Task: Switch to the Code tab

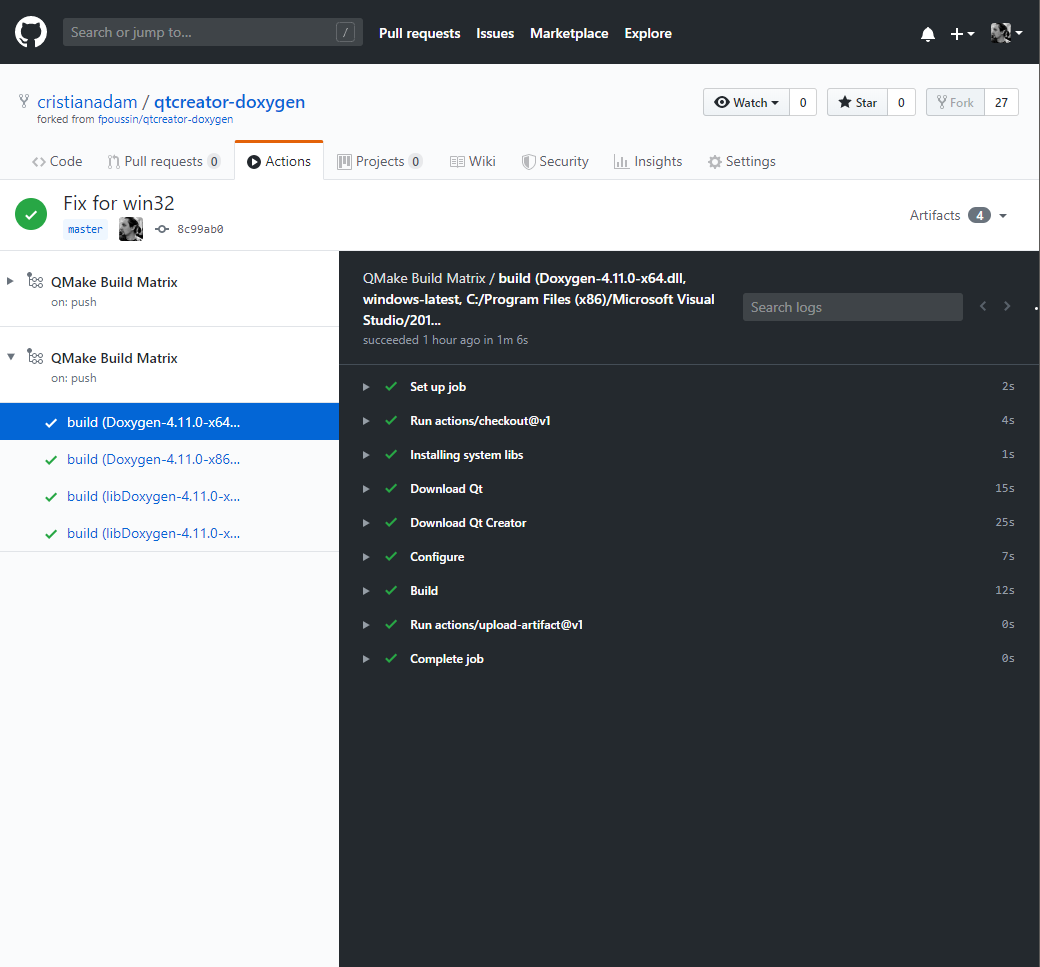Action: pos(56,161)
